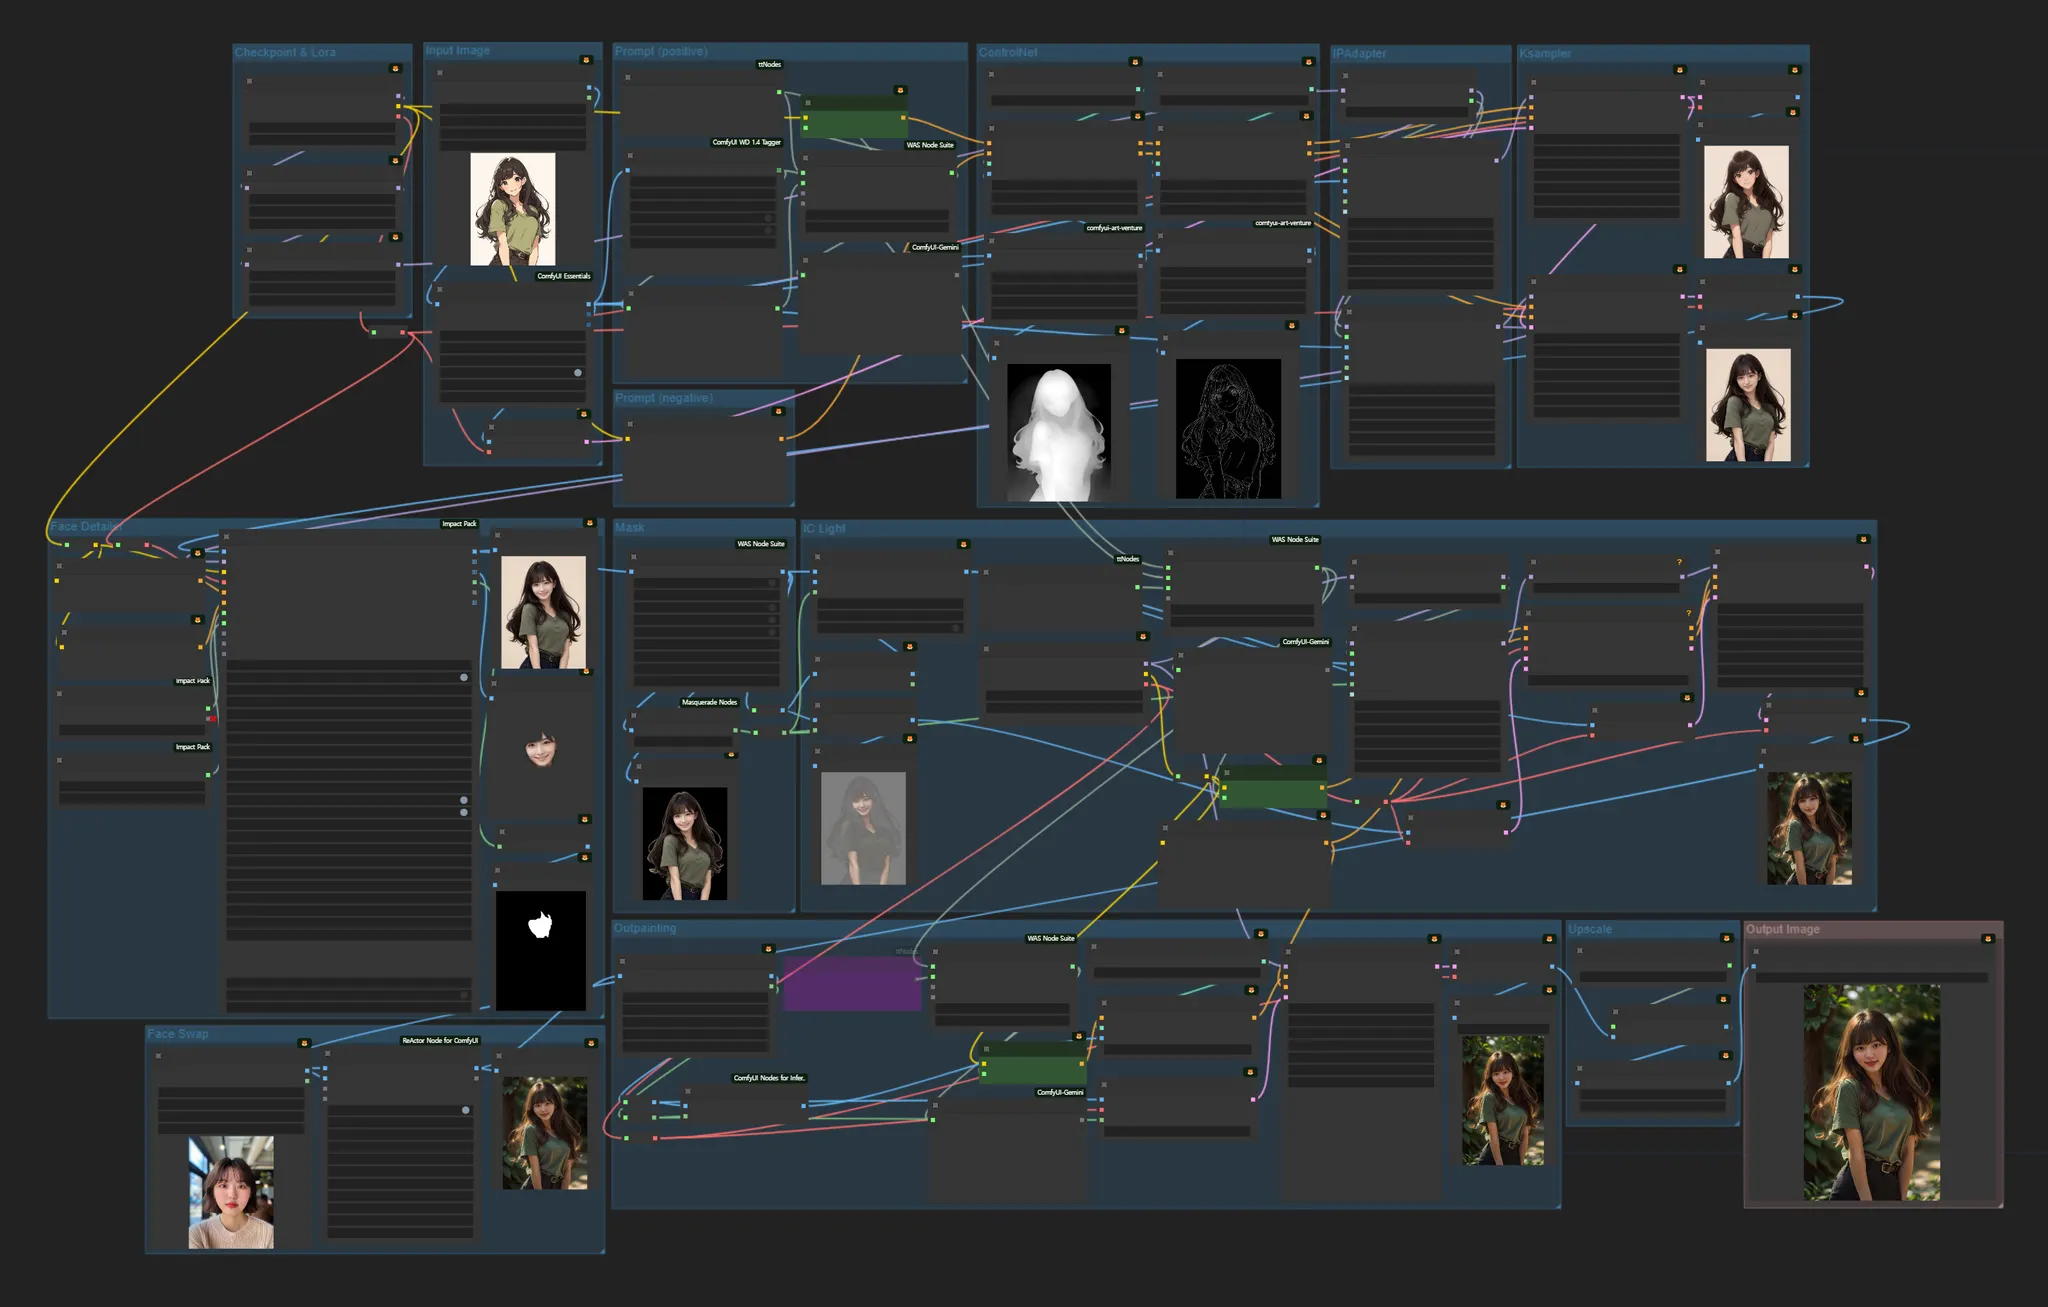Collapse the ComfyUI WD 1.4 Tagger node

pyautogui.click(x=630, y=156)
